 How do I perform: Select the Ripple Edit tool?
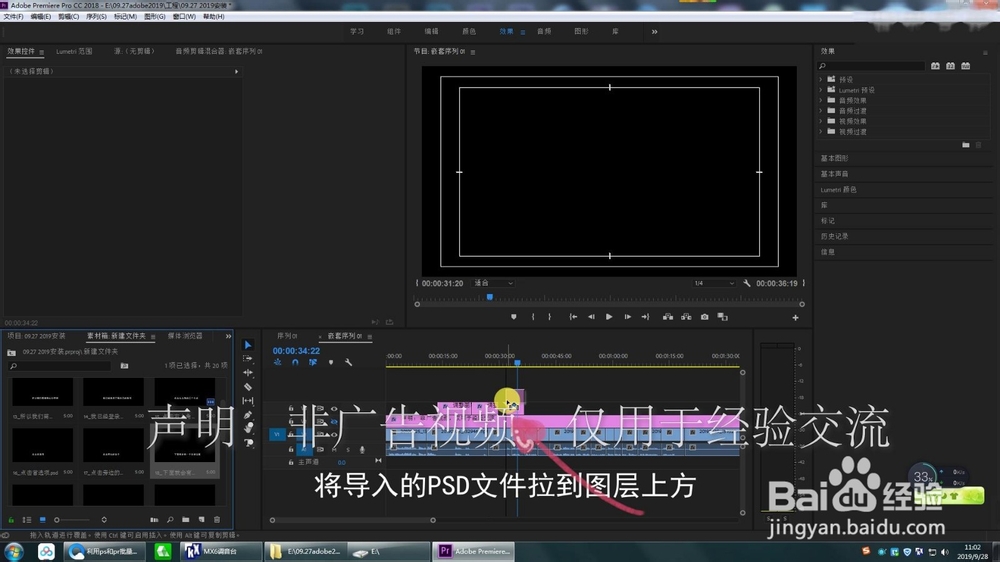(x=248, y=373)
